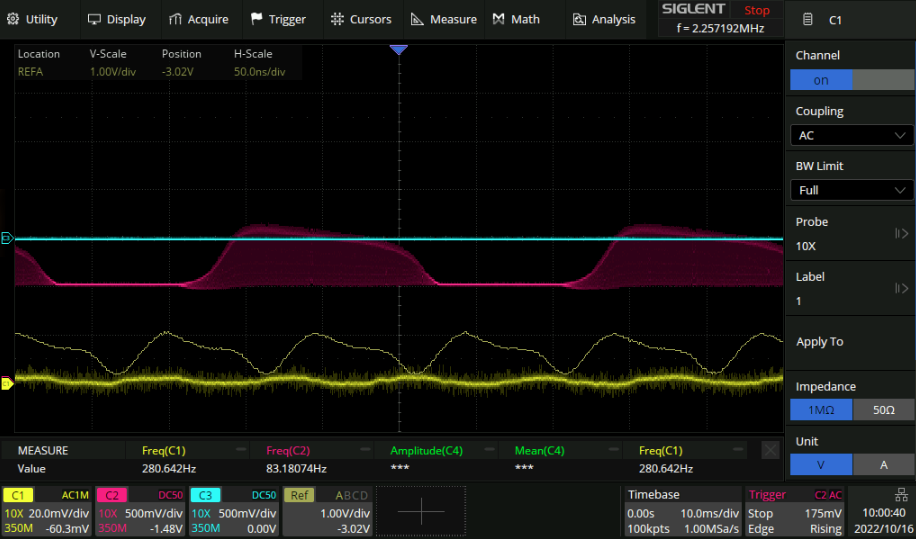Click the blue trigger position marker
This screenshot has height=539, width=916.
click(x=399, y=49)
